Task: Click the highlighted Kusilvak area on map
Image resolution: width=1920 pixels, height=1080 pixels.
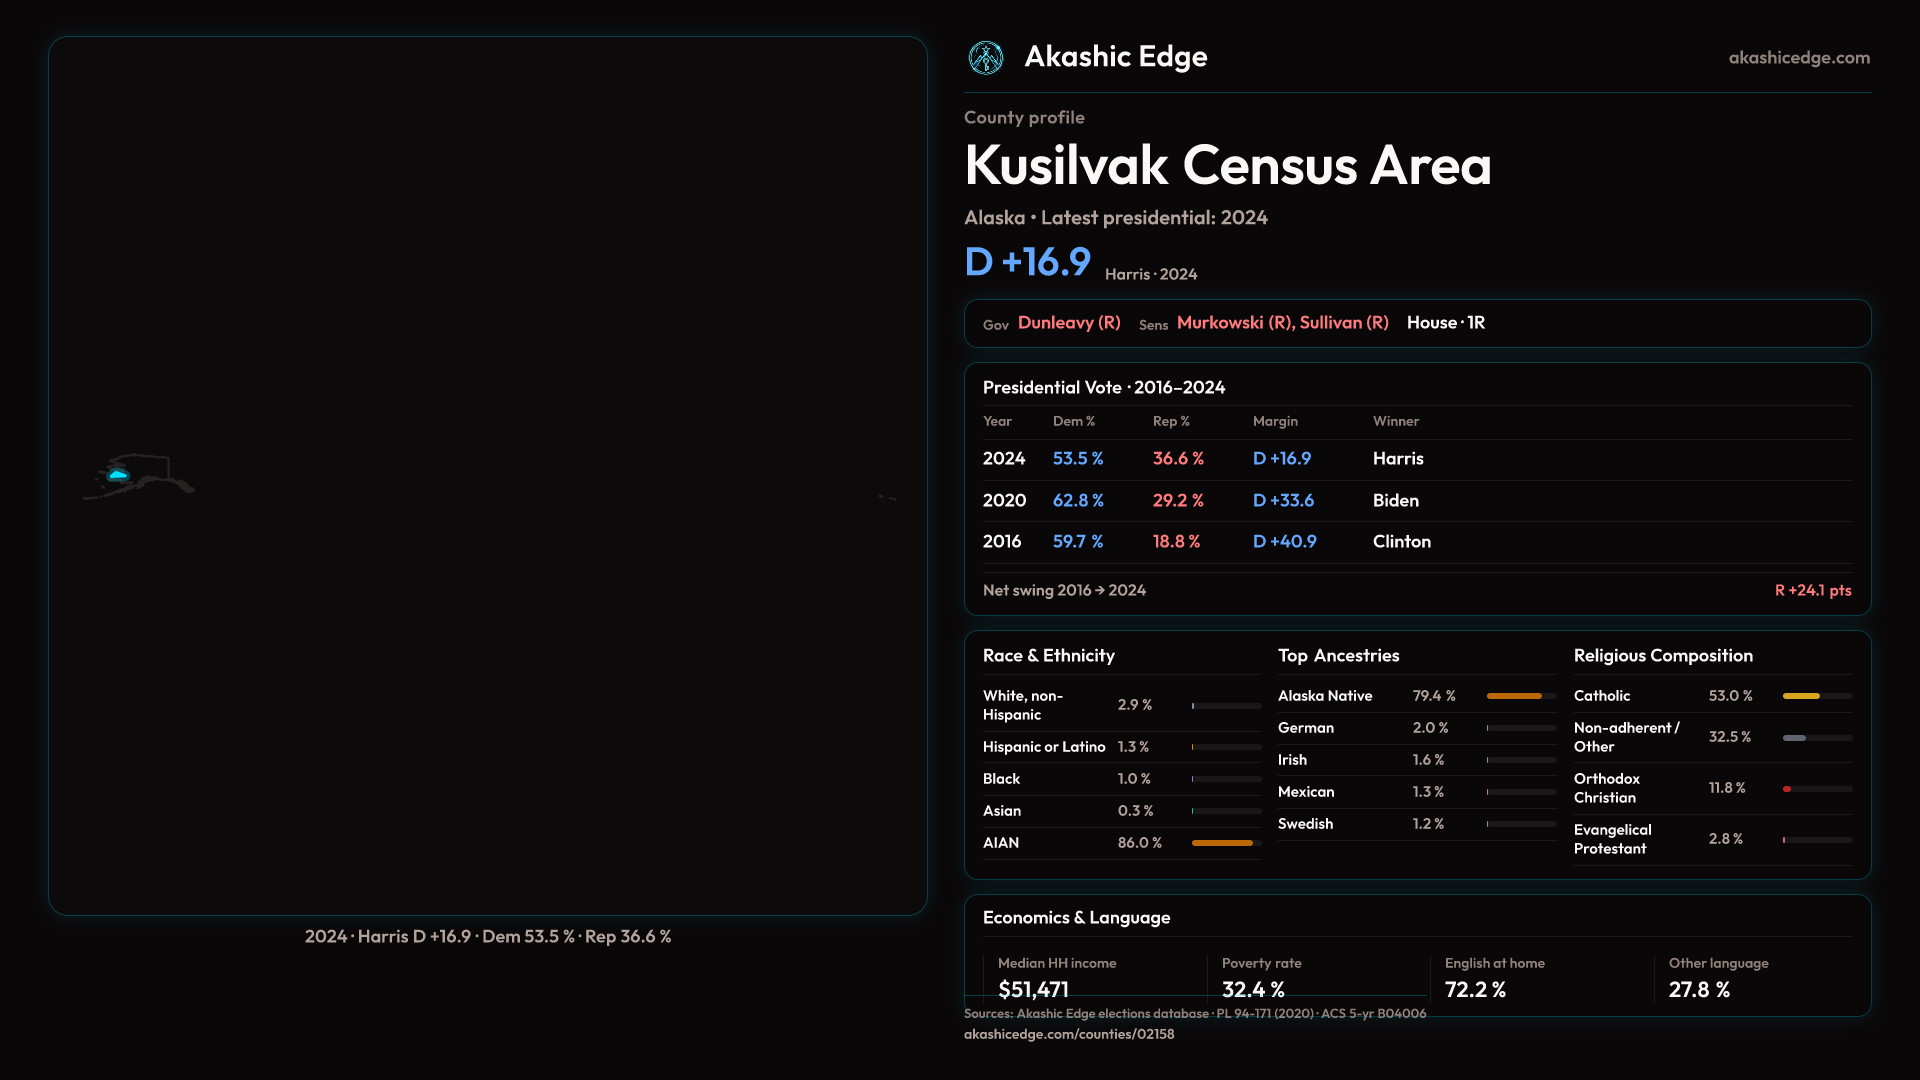Action: pos(118,475)
